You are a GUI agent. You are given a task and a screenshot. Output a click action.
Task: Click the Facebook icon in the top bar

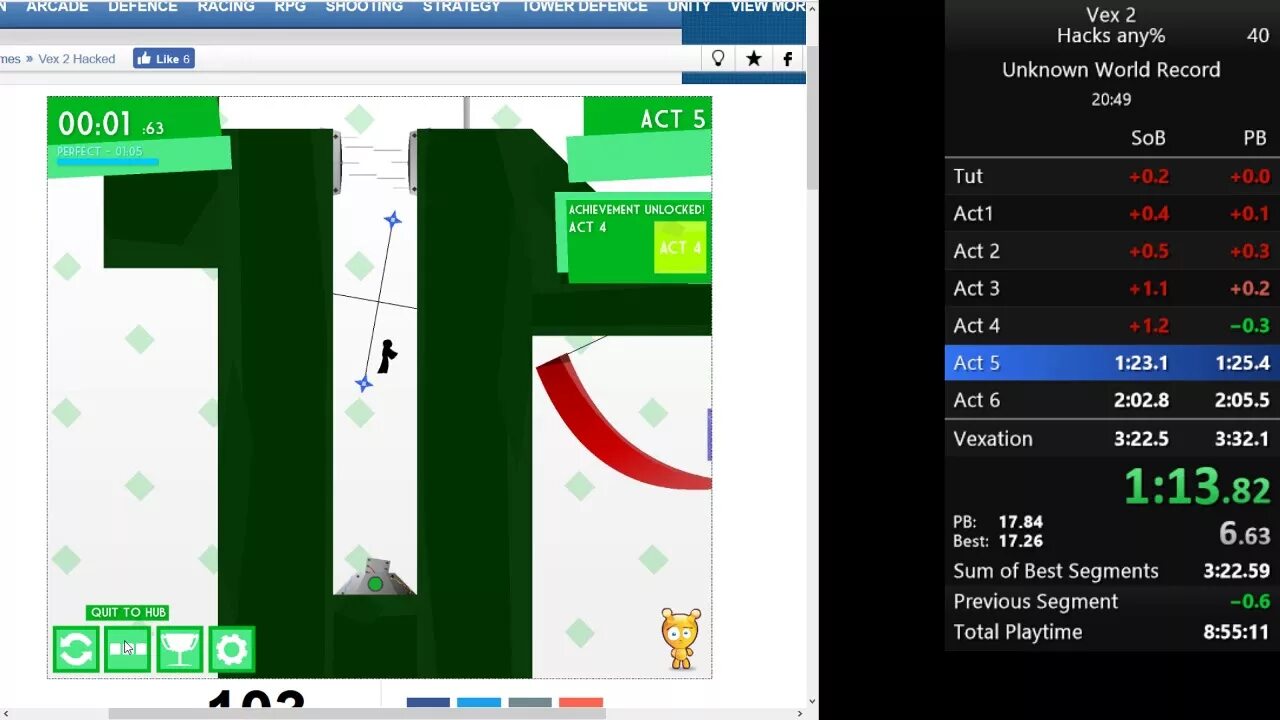(788, 59)
